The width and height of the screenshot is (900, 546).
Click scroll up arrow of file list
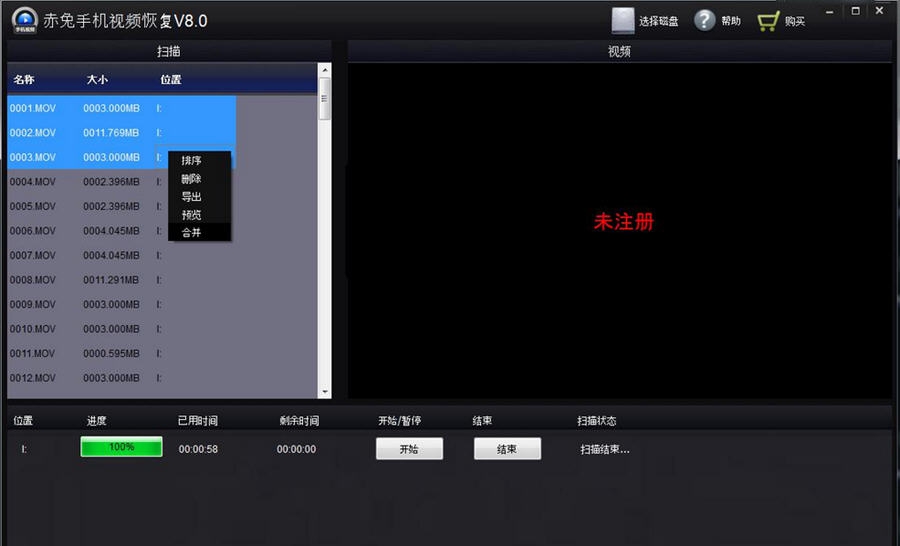click(x=324, y=69)
